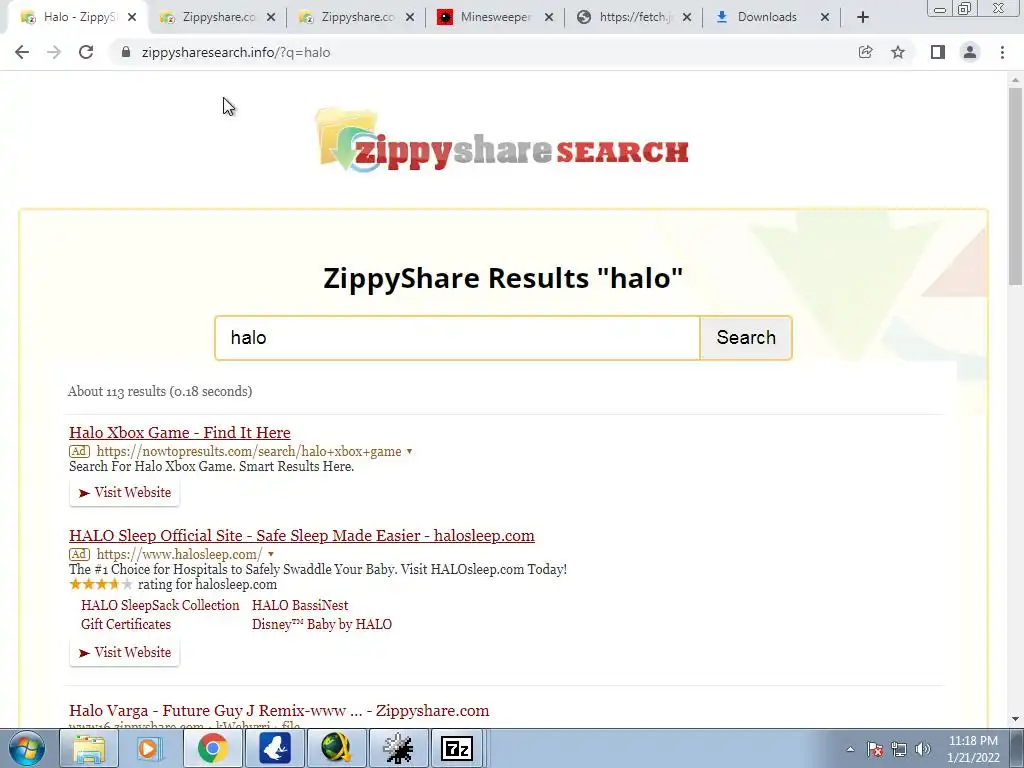Viewport: 1024px width, 768px height.
Task: Click the address bar URL
Action: 236,52
